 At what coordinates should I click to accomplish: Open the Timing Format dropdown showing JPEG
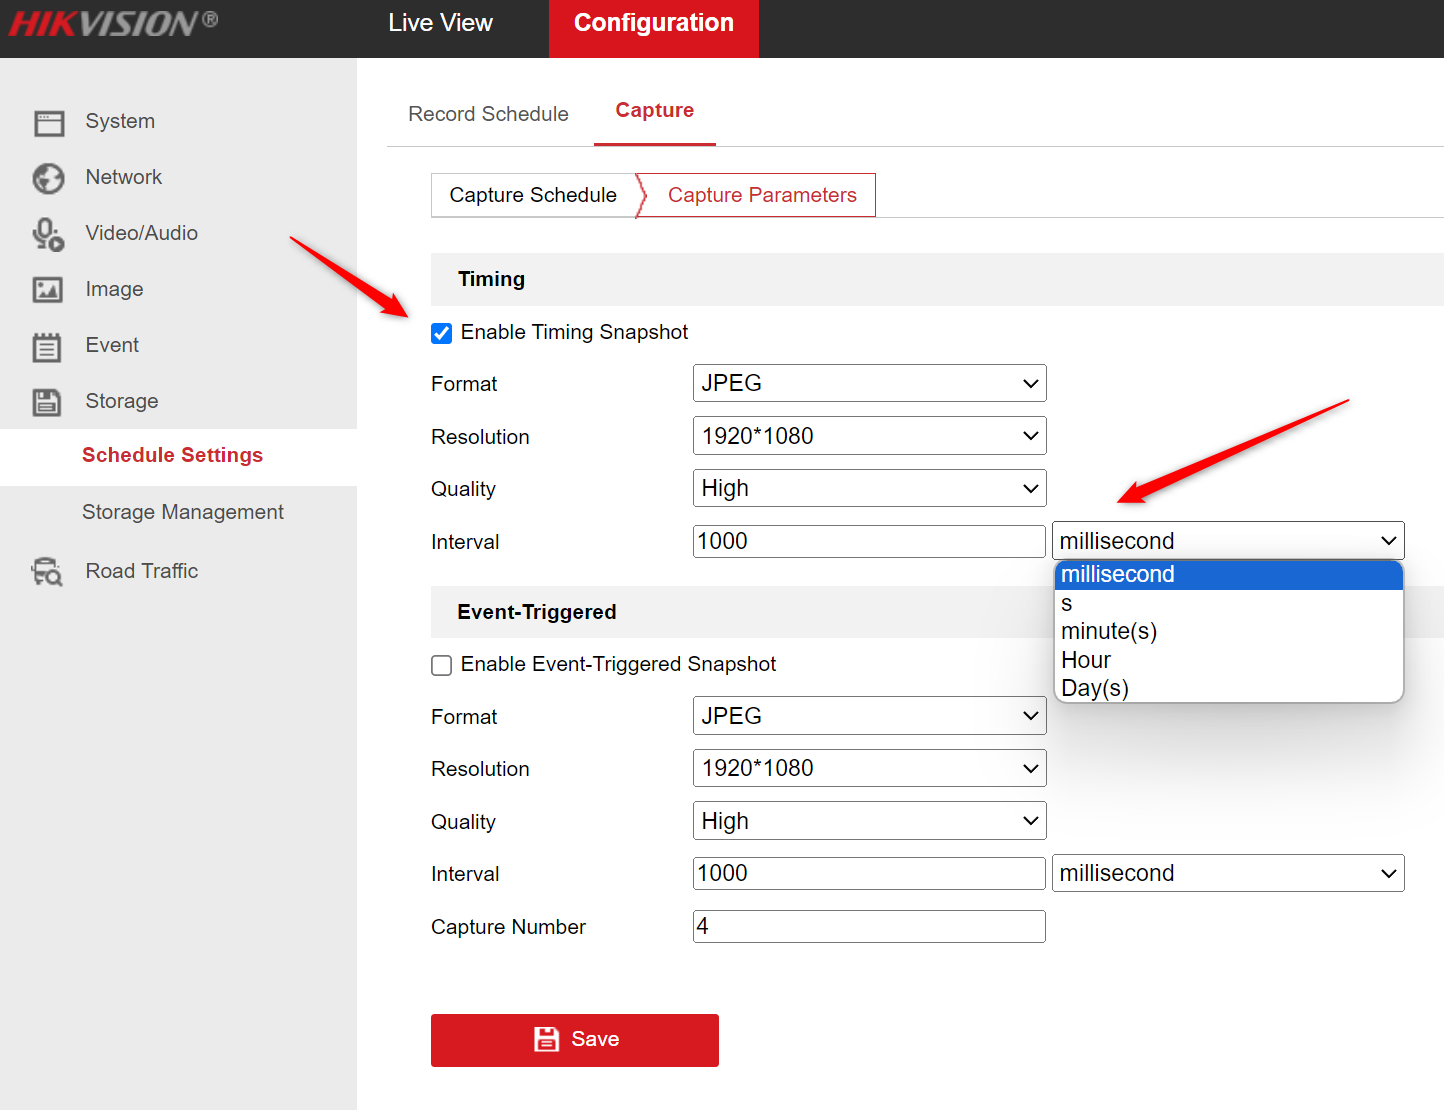(868, 383)
